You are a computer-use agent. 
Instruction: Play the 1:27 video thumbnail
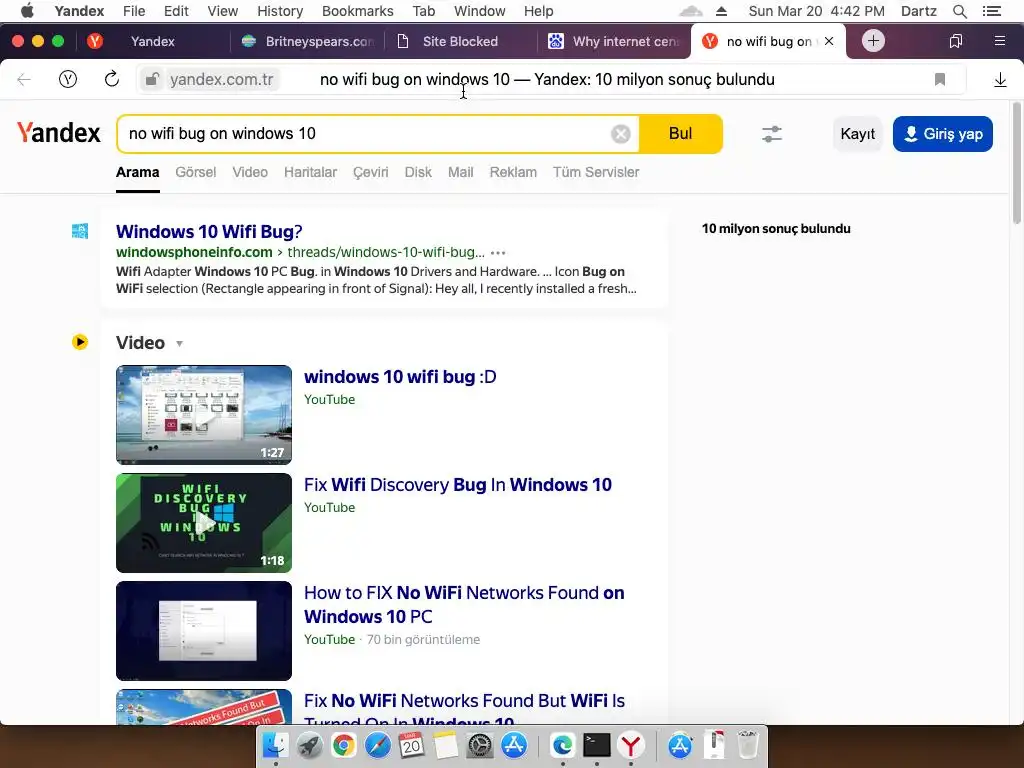click(204, 415)
